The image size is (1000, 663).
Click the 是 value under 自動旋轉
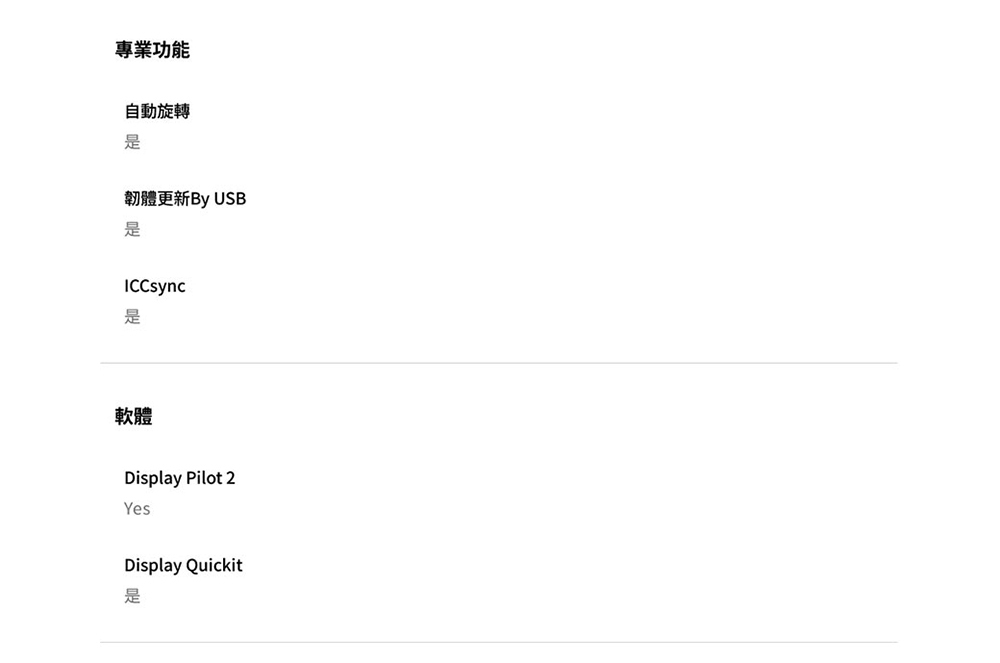pos(132,142)
